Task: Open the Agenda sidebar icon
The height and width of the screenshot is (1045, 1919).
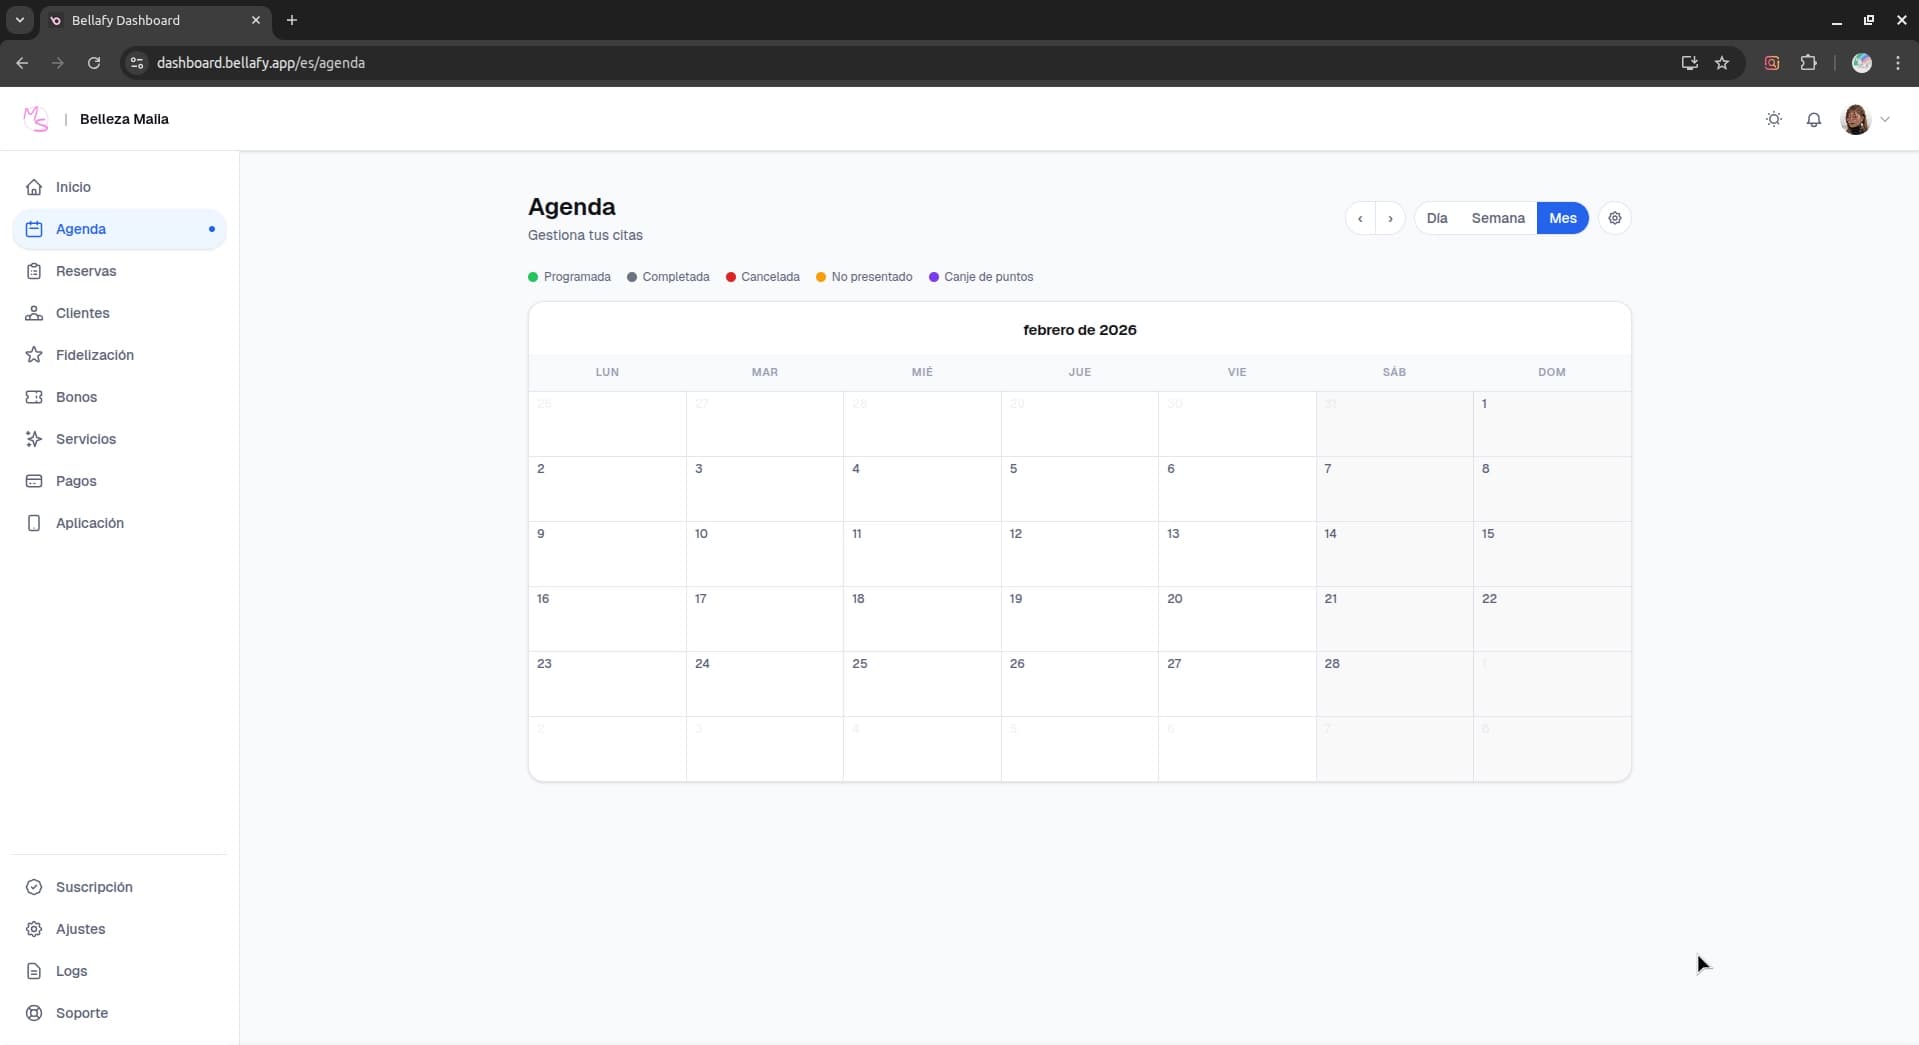Action: coord(33,229)
